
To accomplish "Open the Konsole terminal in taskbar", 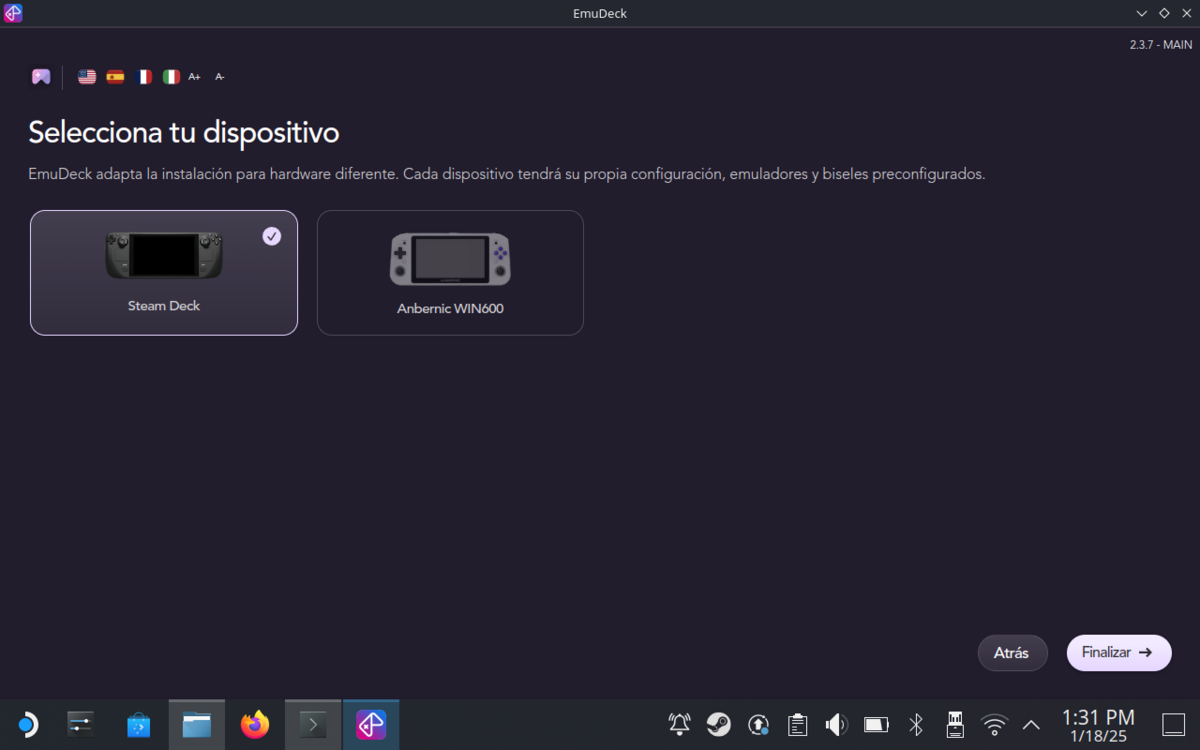I will point(313,724).
